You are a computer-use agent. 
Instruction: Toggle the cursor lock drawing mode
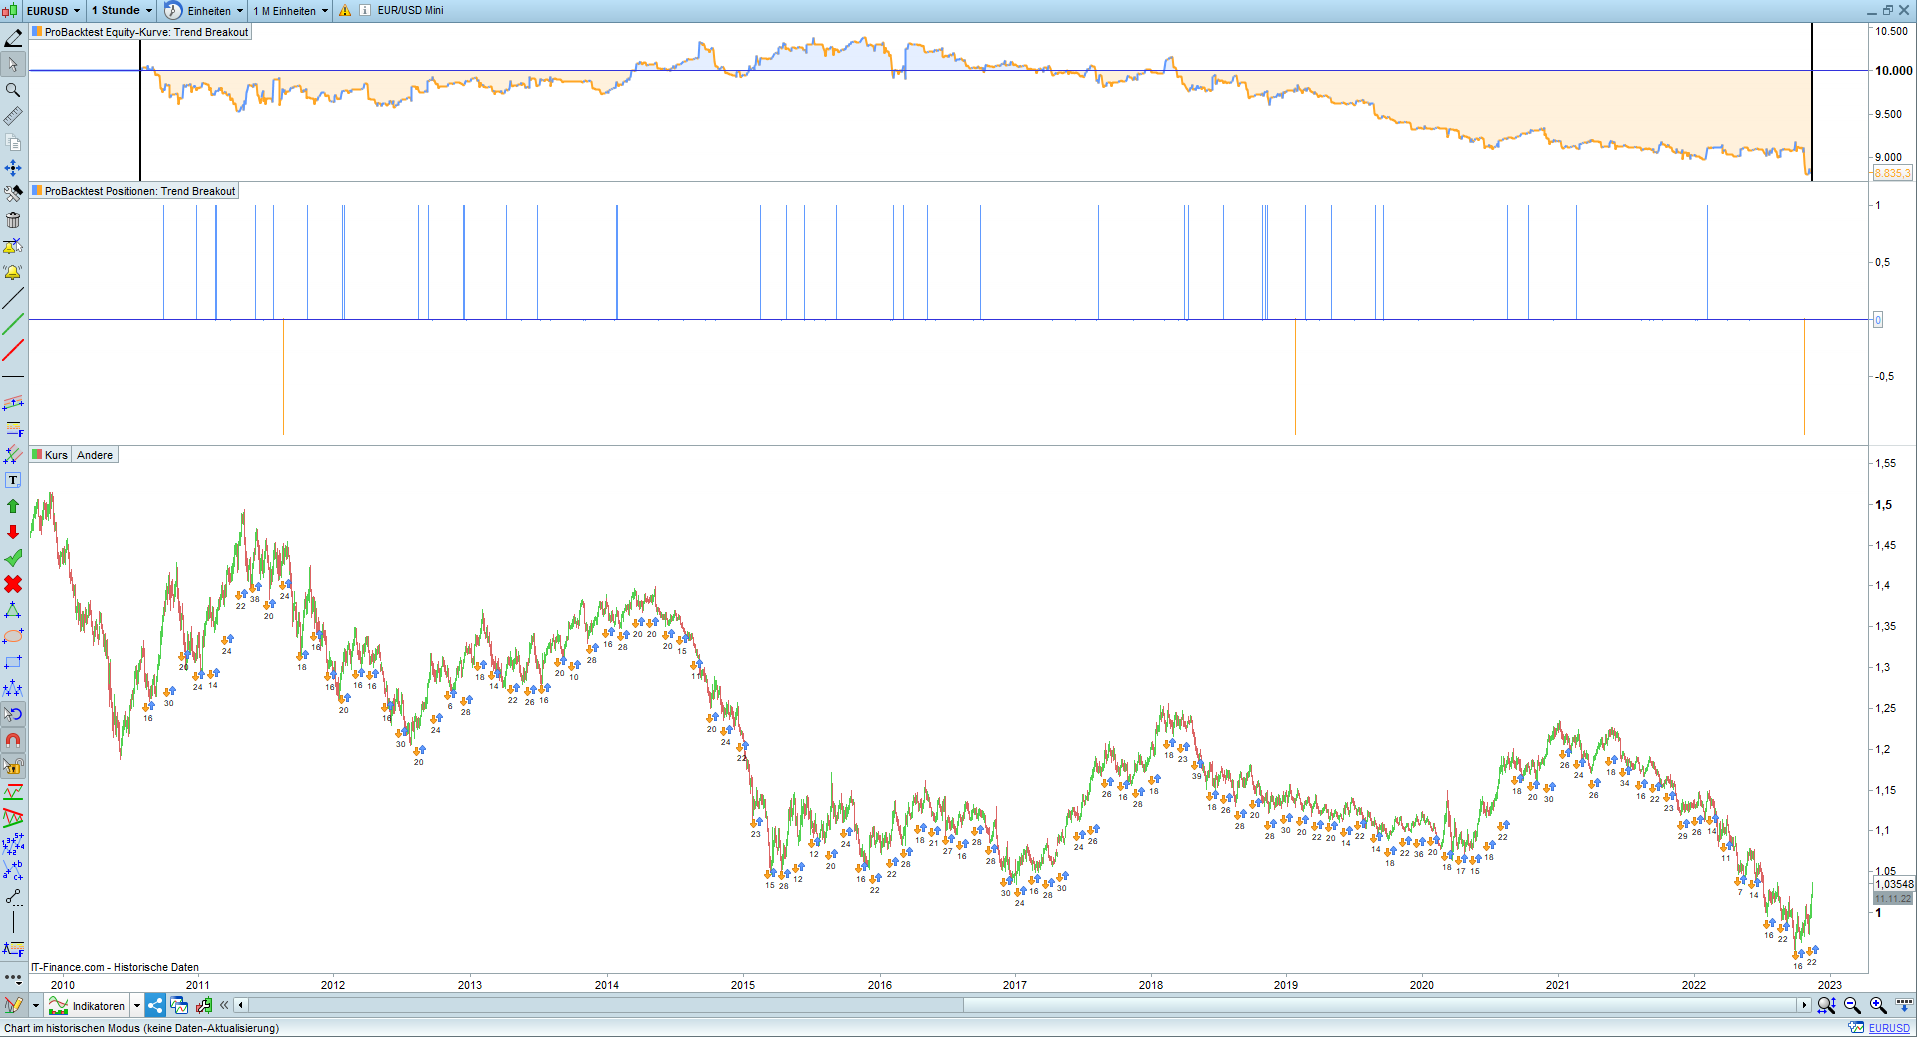tap(13, 766)
